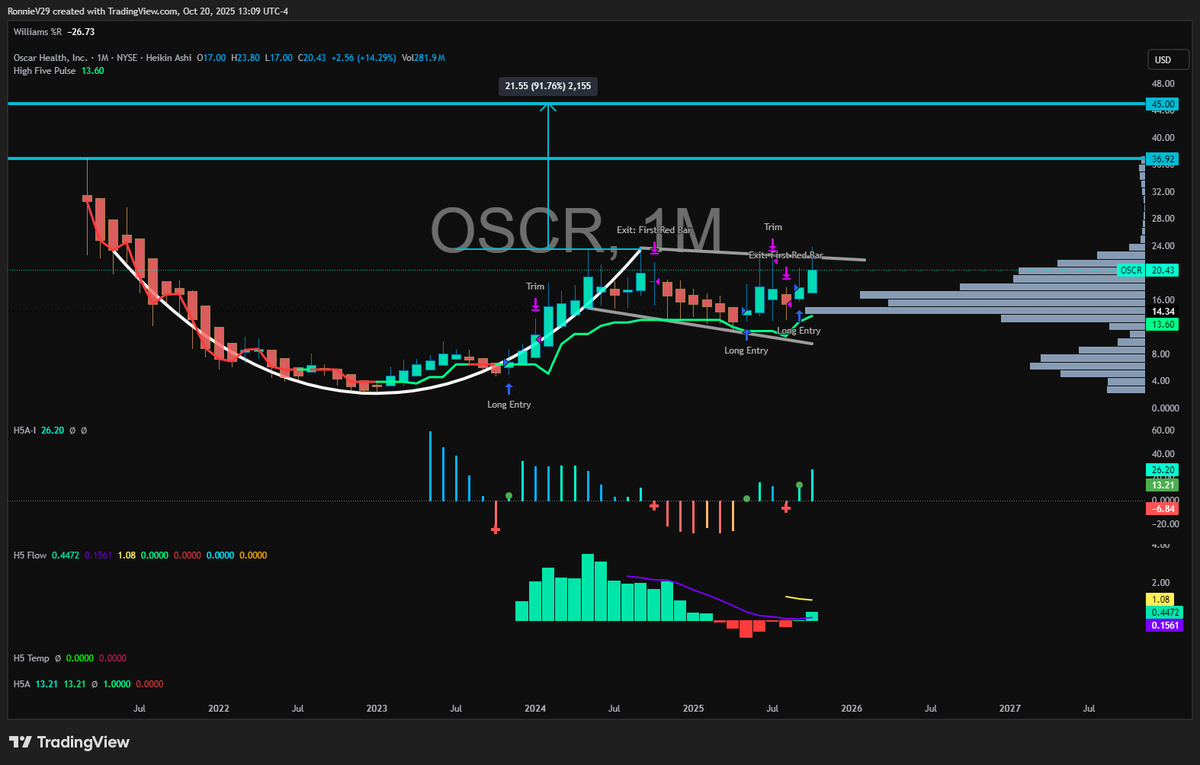1200x765 pixels.
Task: Click the 0.4472 axis value tag
Action: [x=1163, y=612]
